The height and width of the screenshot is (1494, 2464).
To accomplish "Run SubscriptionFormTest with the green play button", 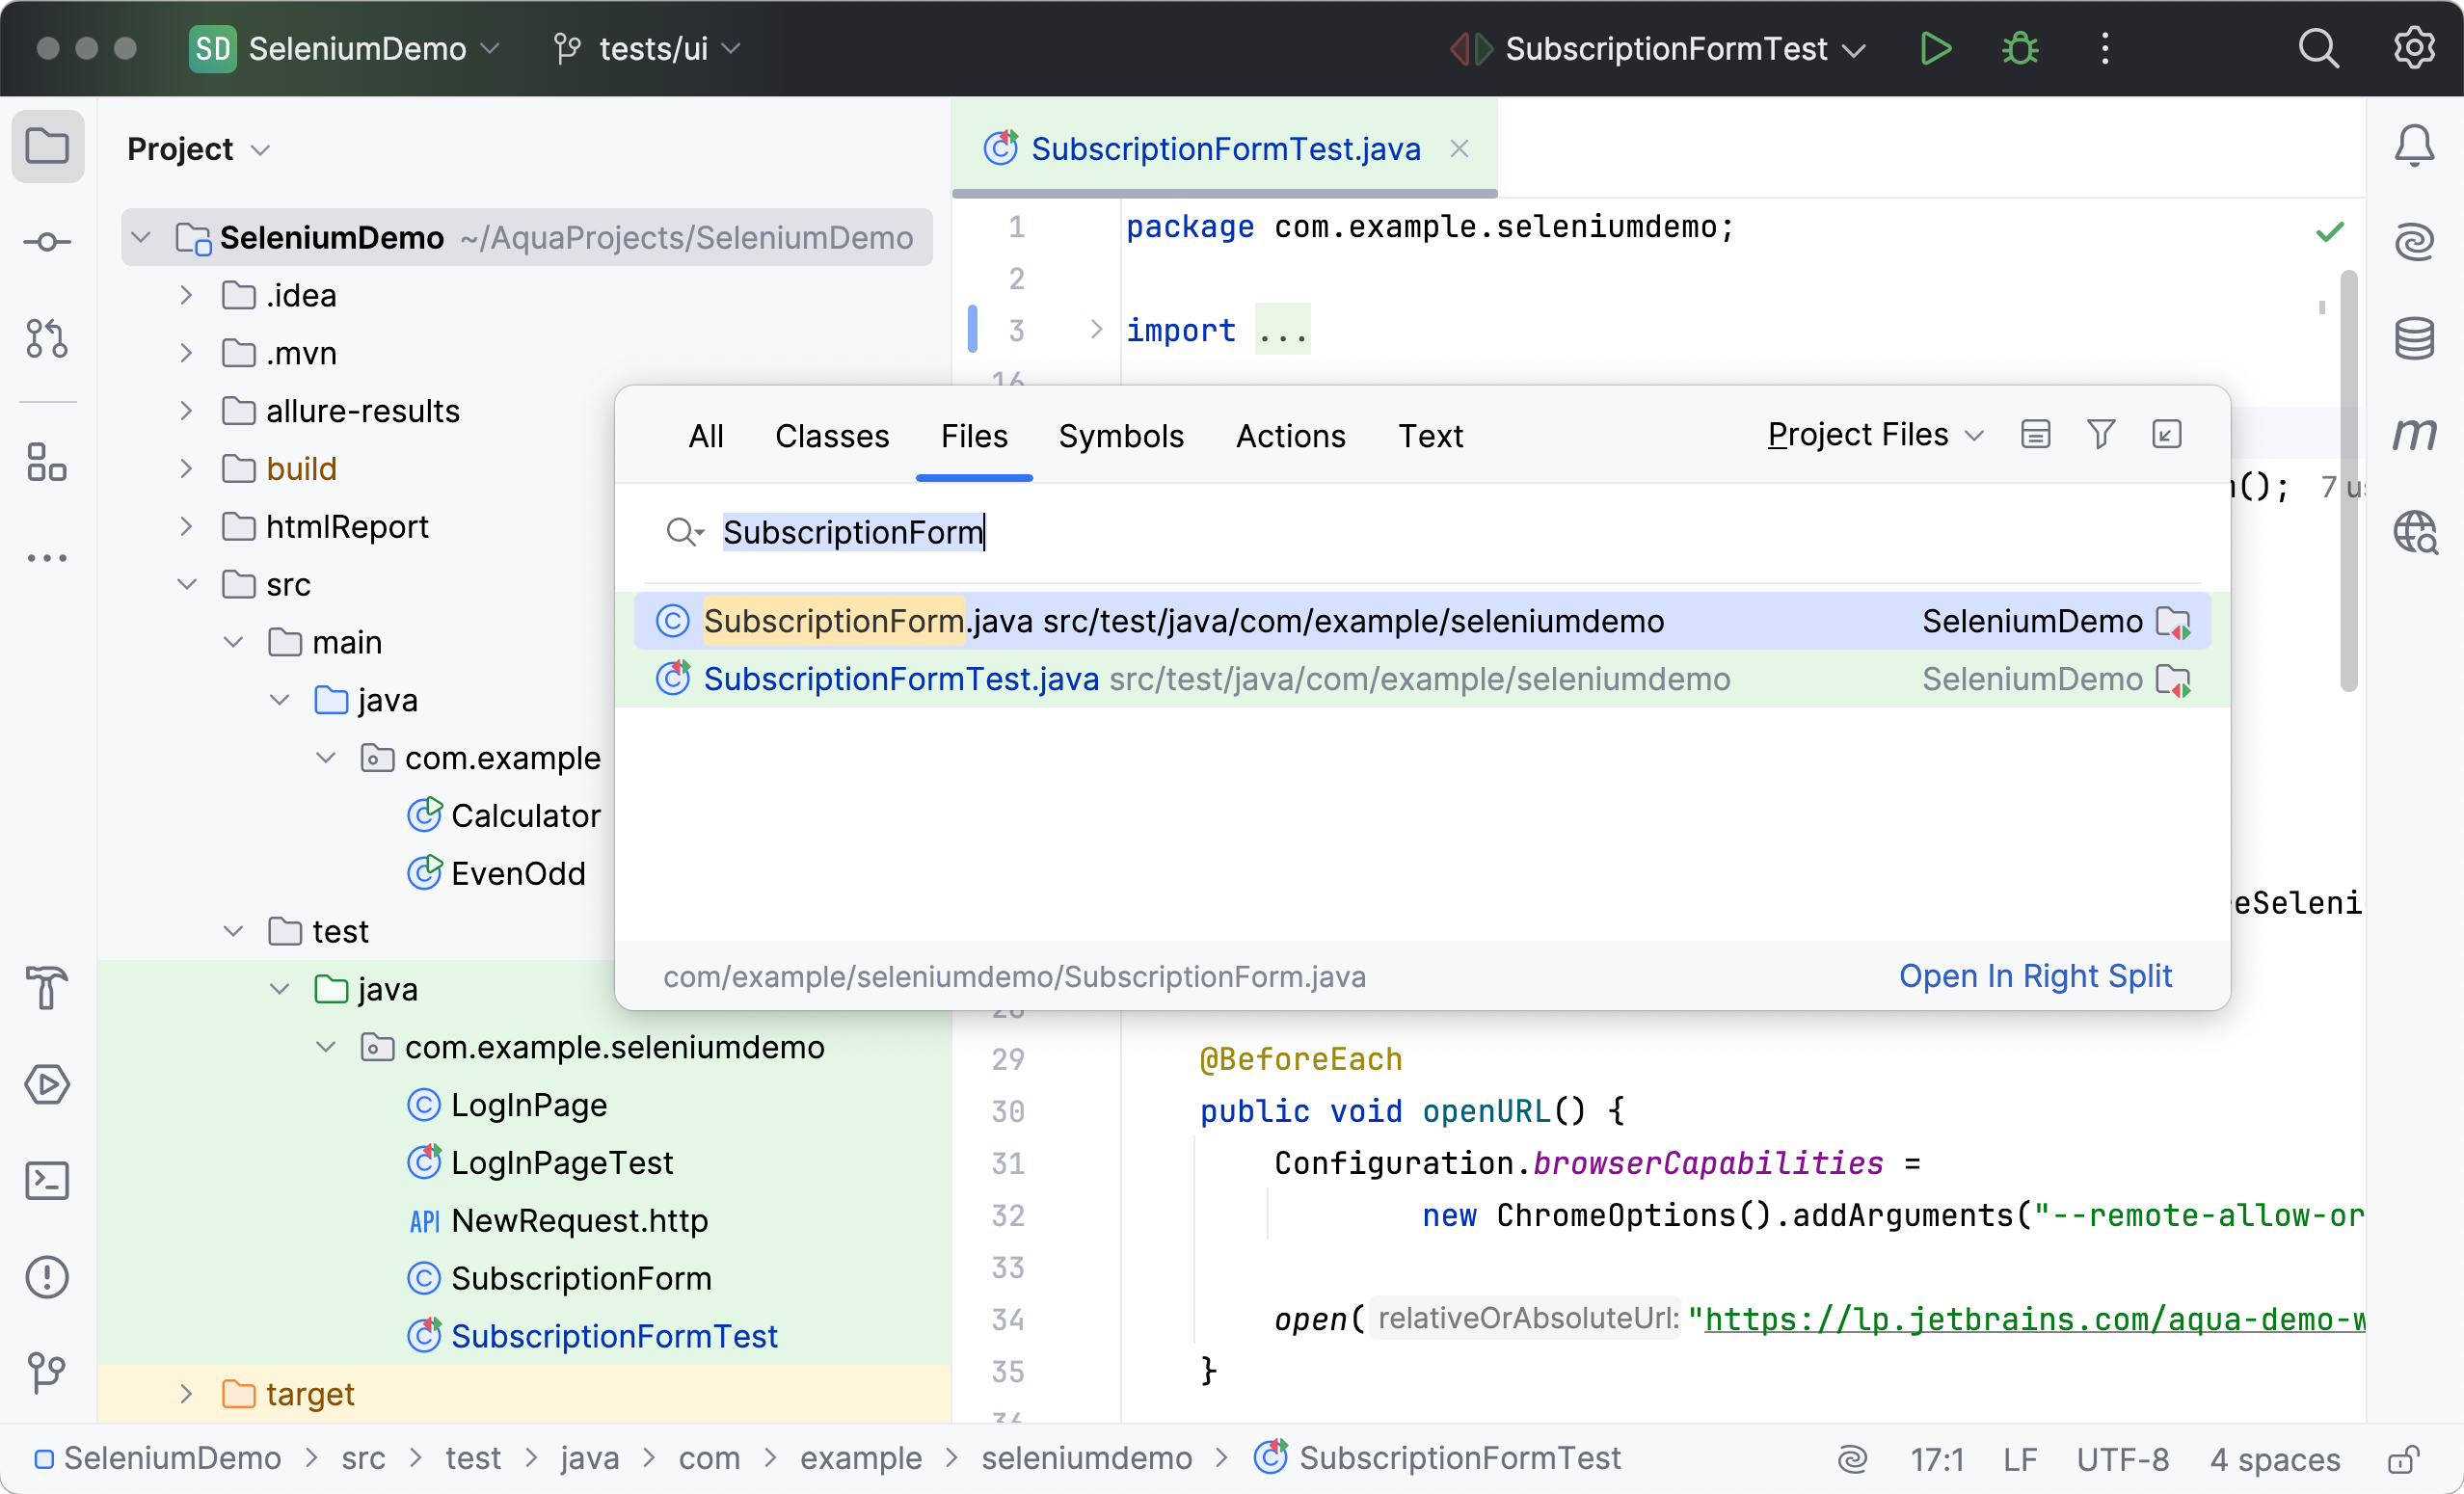I will click(x=1935, y=48).
